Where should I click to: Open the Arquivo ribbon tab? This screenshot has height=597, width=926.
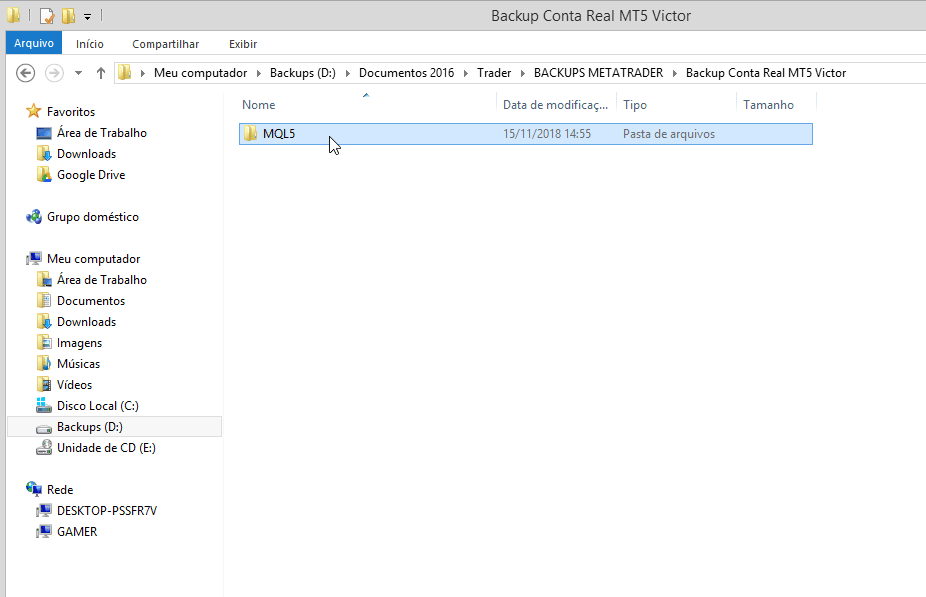[34, 43]
